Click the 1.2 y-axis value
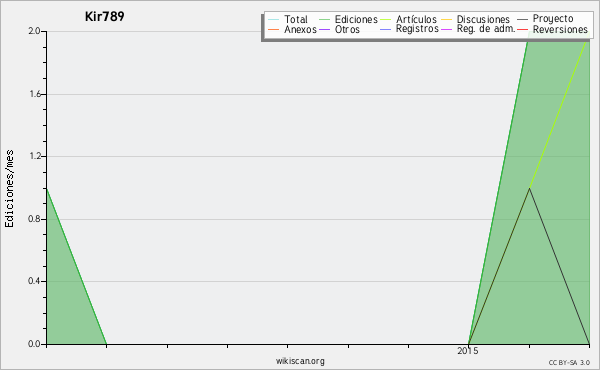Image resolution: width=600 pixels, height=370 pixels. pos(35,156)
